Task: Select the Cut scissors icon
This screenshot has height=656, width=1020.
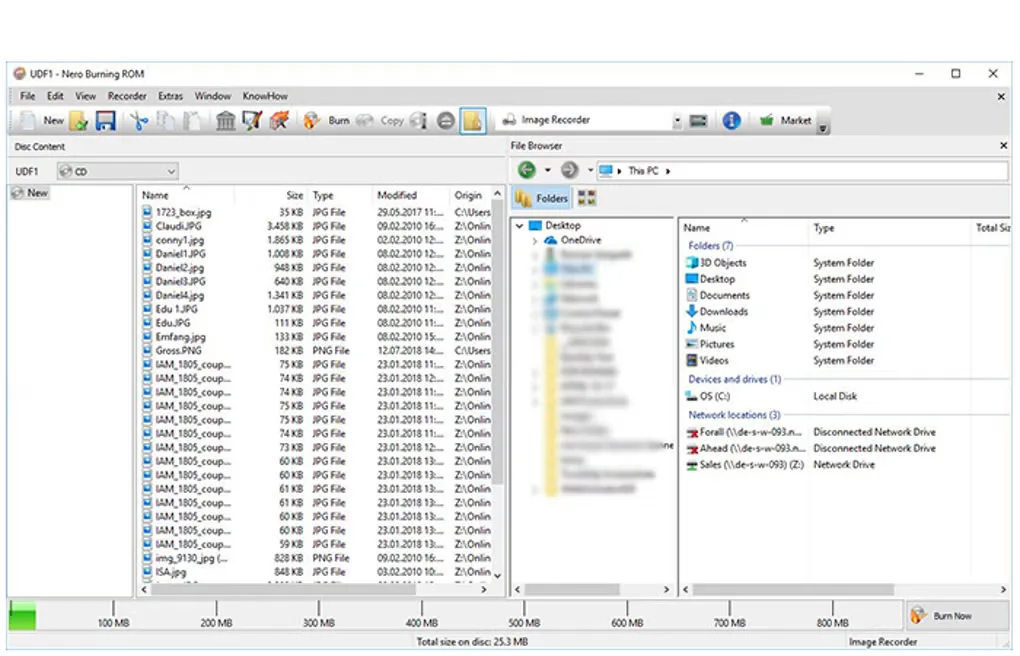Action: tap(139, 121)
